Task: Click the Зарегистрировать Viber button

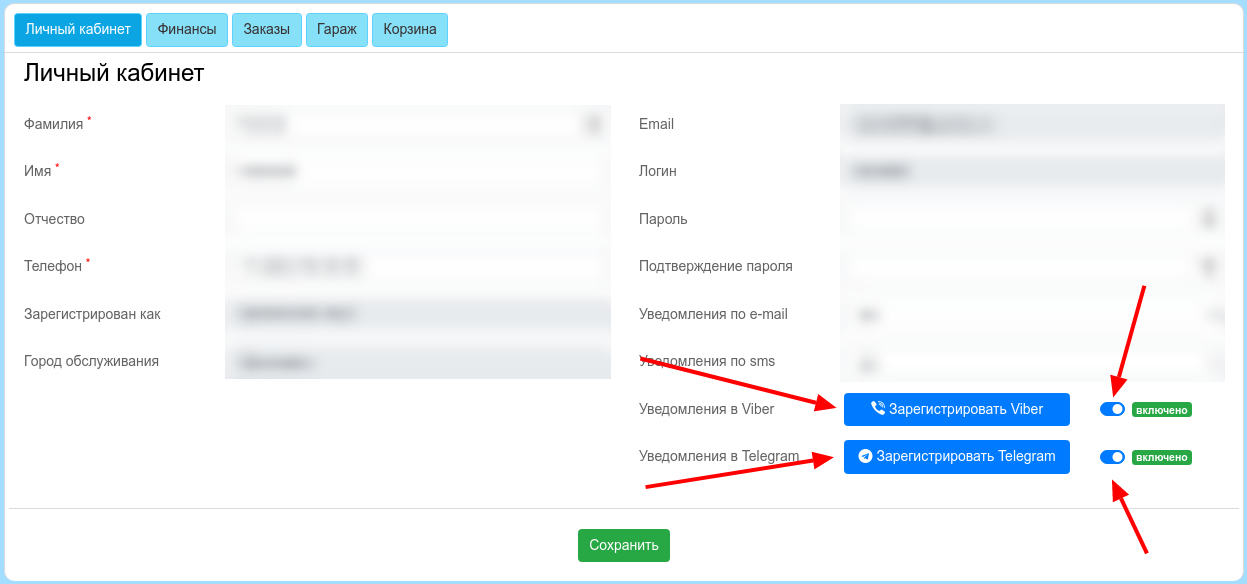Action: 957,409
